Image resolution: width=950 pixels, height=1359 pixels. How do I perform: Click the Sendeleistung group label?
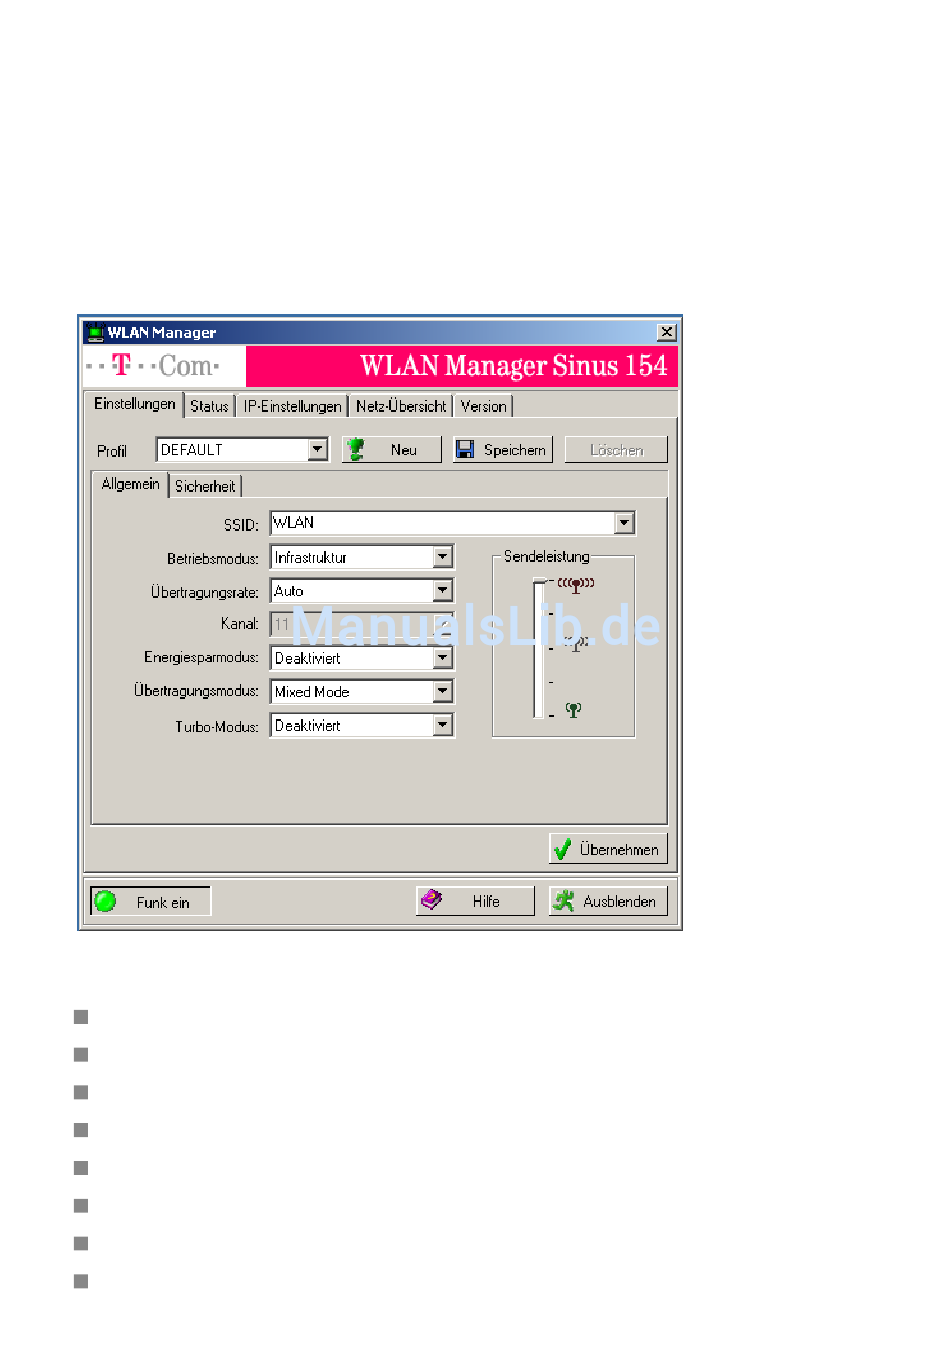547,556
